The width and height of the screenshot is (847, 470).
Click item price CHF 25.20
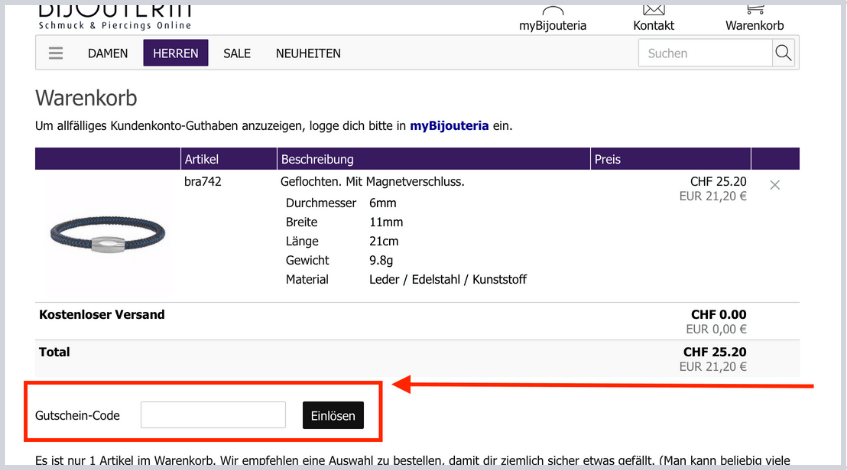click(x=718, y=182)
